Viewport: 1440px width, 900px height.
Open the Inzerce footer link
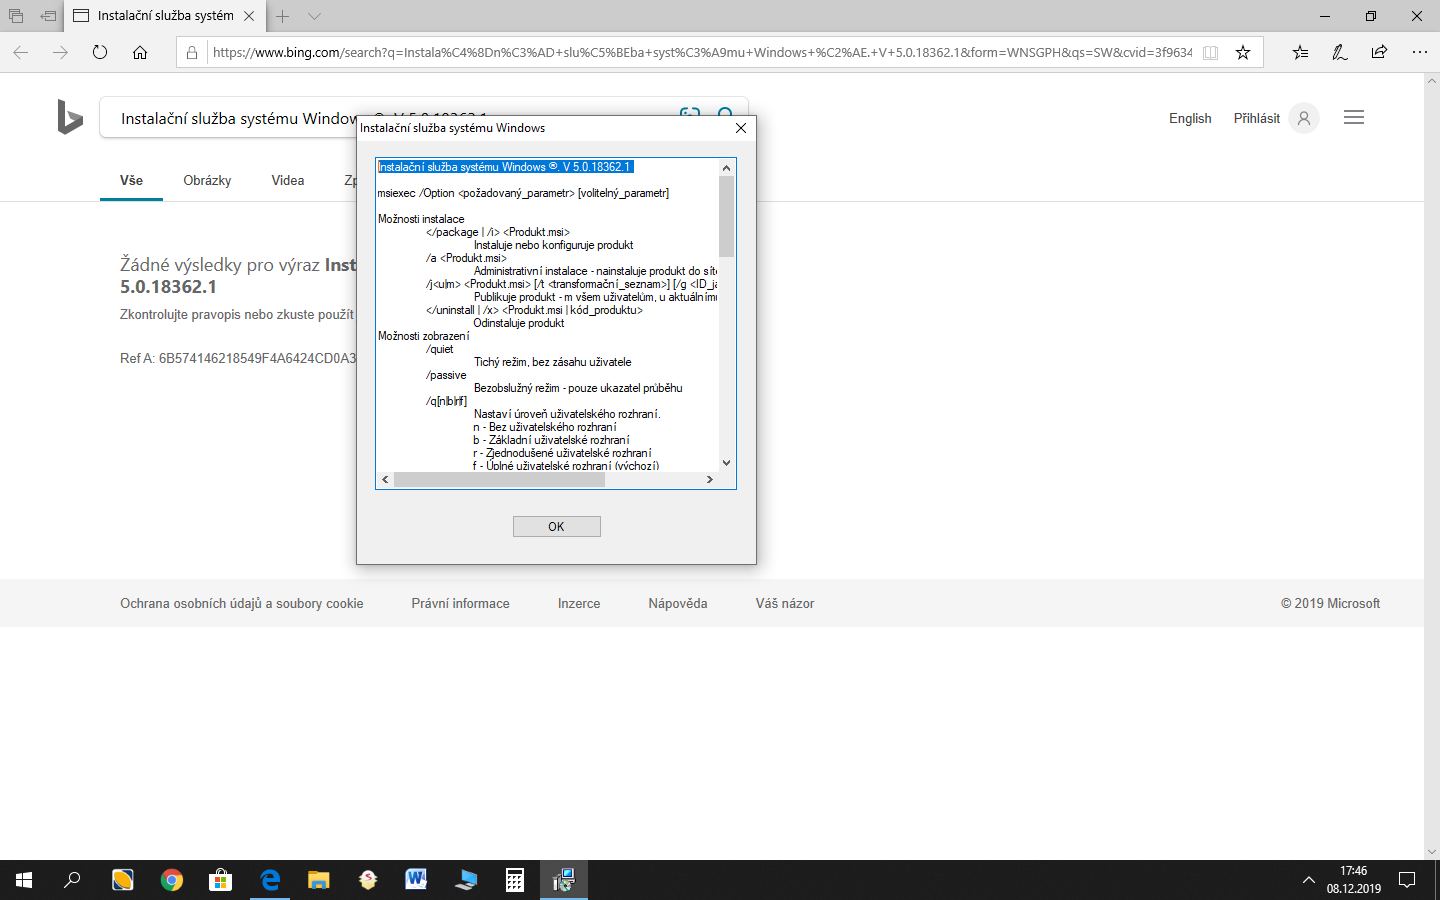(x=579, y=604)
